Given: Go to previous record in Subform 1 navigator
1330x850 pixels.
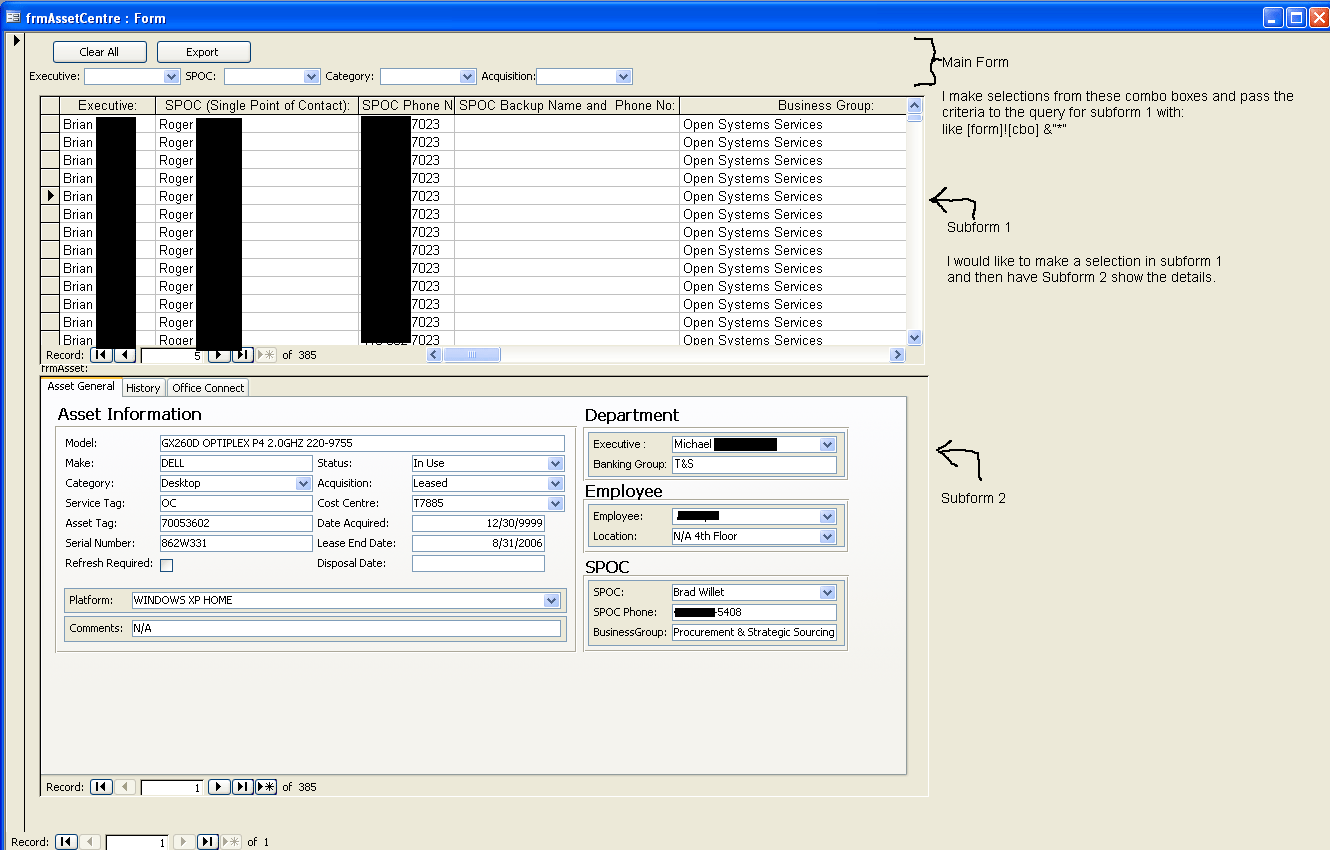Looking at the screenshot, I should coord(125,355).
